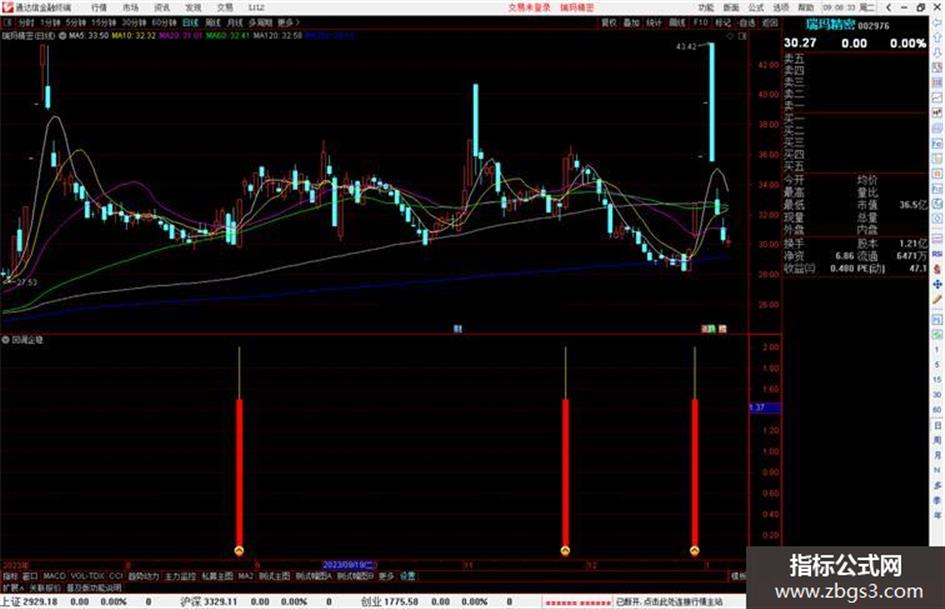Image resolution: width=945 pixels, height=609 pixels.
Task: Click the 复权 toolbar button
Action: pos(609,22)
